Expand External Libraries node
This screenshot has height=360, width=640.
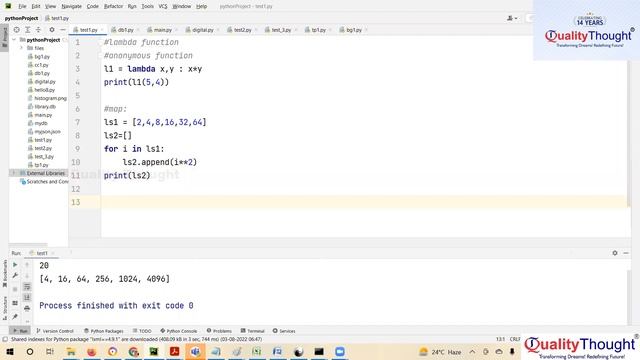(x=14, y=173)
